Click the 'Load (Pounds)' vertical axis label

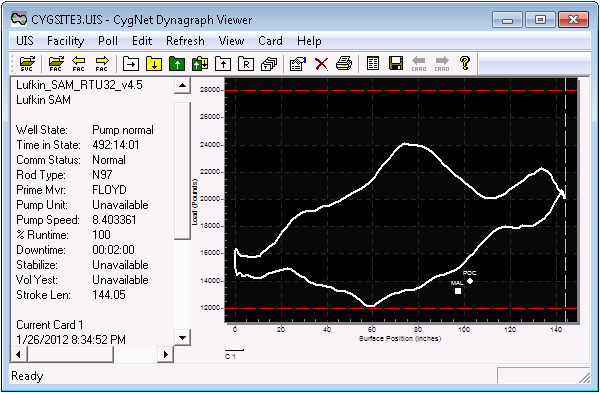195,202
